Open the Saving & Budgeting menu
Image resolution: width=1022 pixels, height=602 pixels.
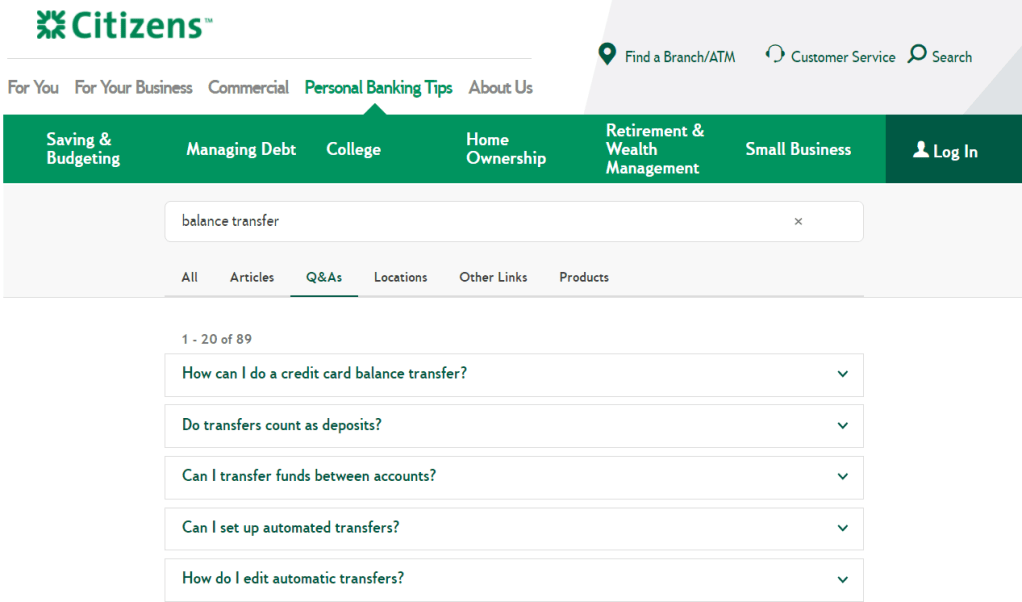[83, 149]
